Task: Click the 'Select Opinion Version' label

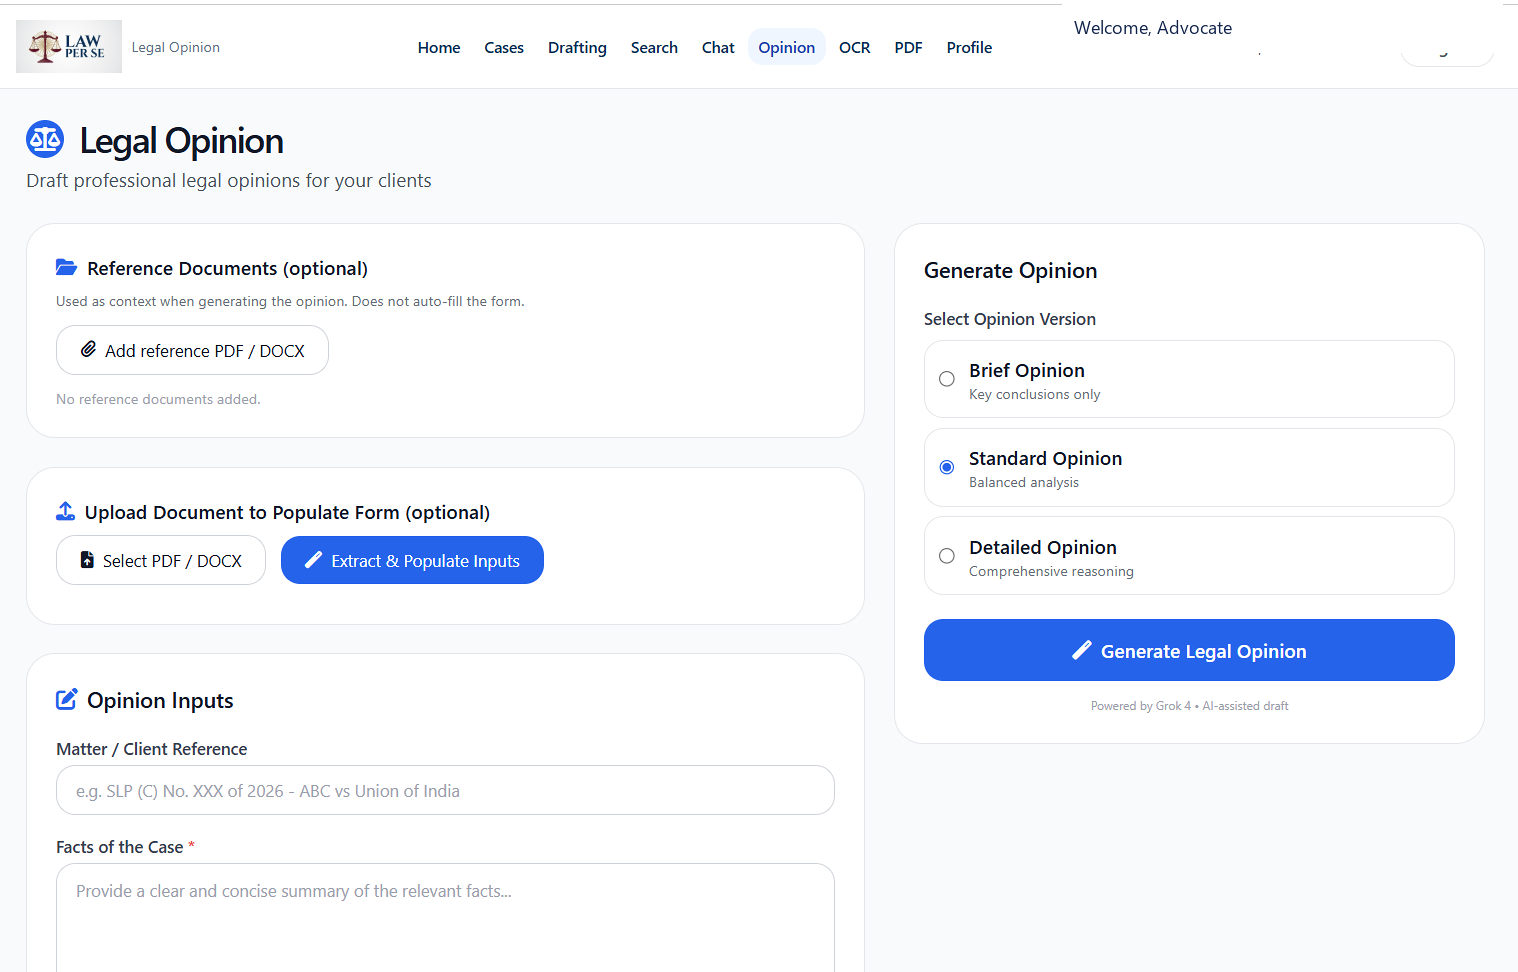Action: tap(1010, 319)
